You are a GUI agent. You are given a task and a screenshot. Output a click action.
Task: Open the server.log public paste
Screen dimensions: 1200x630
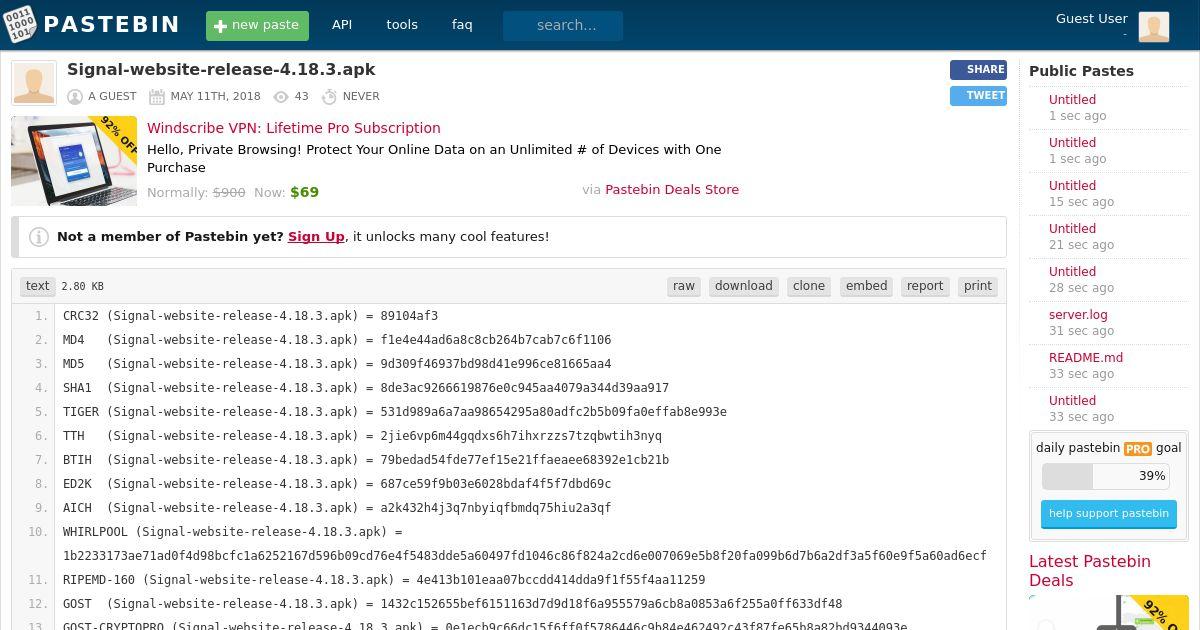click(1078, 315)
